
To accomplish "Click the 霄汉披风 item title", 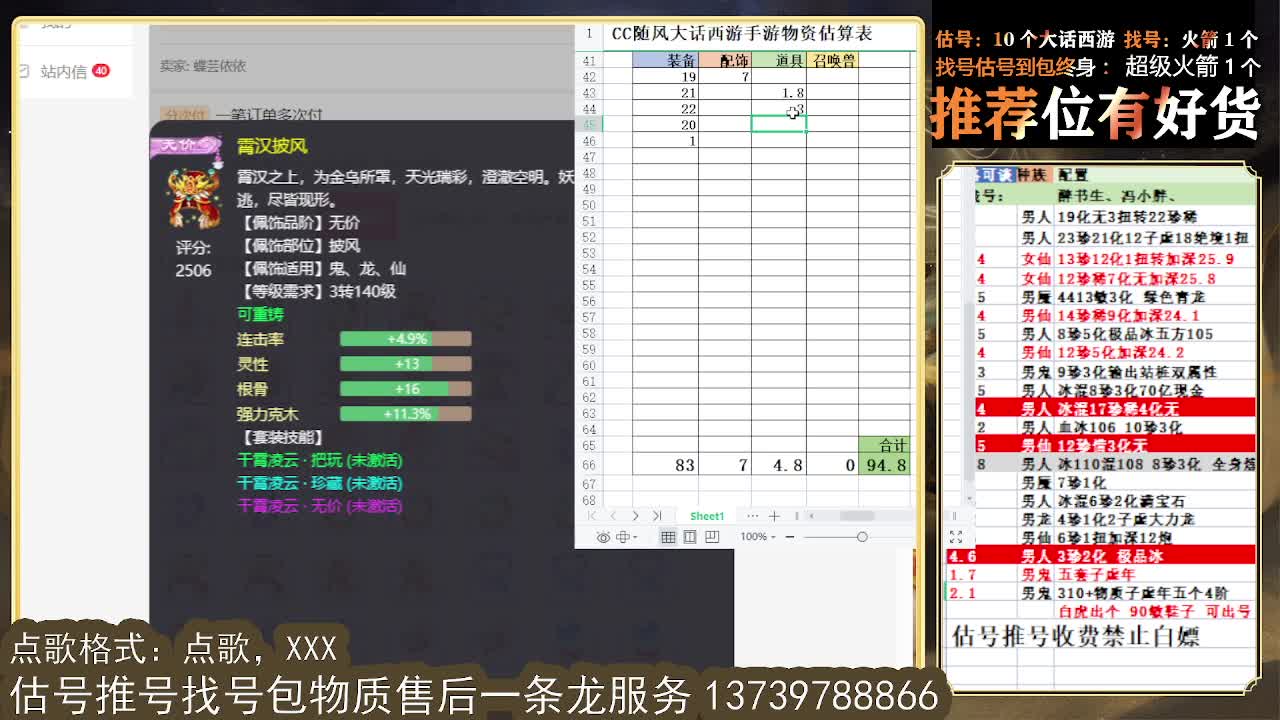I will (272, 146).
